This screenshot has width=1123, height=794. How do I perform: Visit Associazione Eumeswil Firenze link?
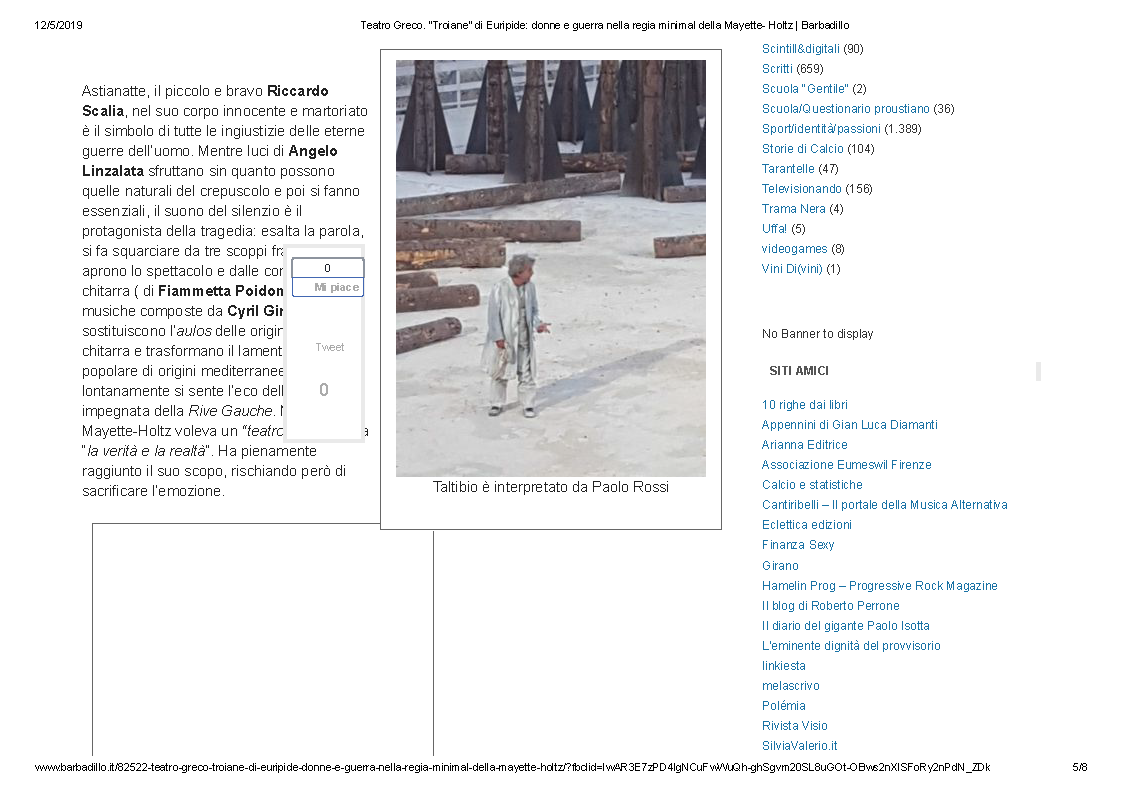coord(847,465)
